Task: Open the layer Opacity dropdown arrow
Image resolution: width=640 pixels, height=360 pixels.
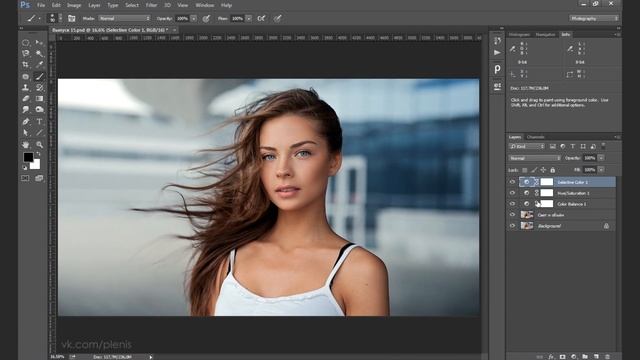Action: click(601, 158)
